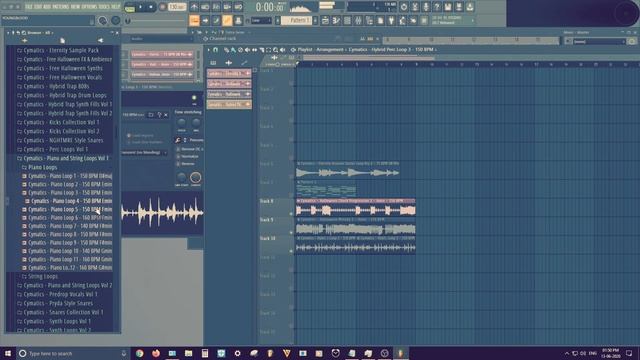Click the tempo 130 field

point(177,7)
